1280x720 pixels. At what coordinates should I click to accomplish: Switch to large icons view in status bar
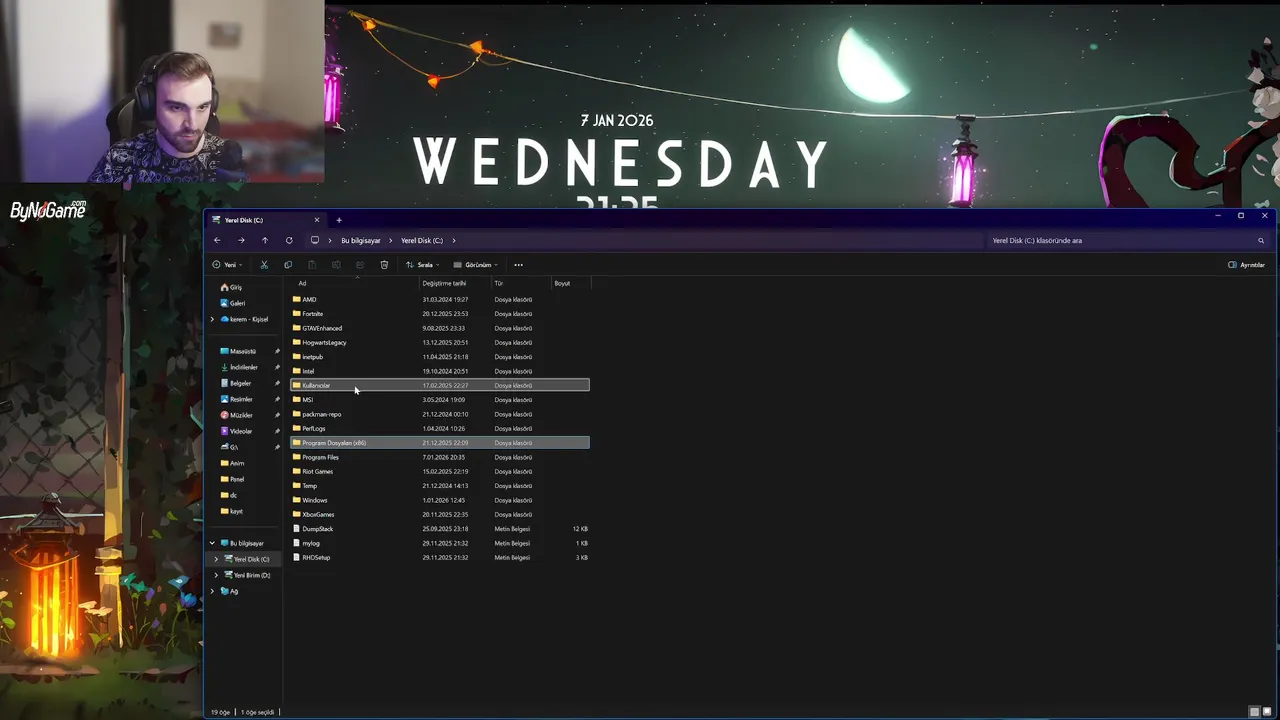(x=1267, y=712)
